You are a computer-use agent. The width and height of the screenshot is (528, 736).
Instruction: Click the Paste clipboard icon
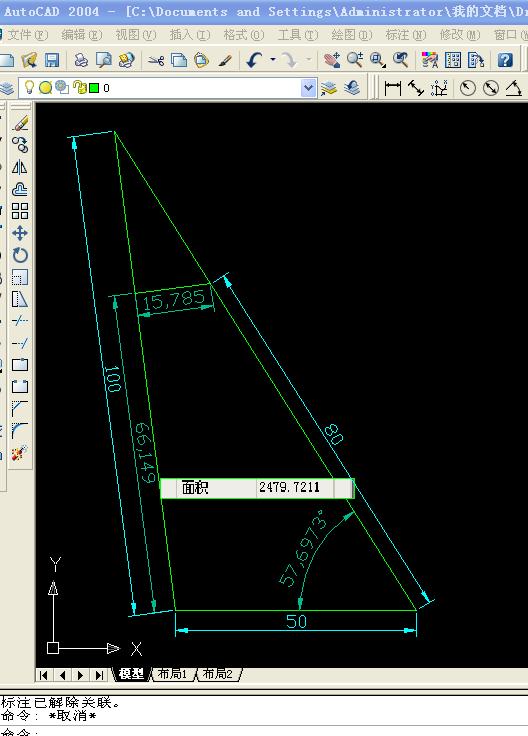click(x=201, y=60)
